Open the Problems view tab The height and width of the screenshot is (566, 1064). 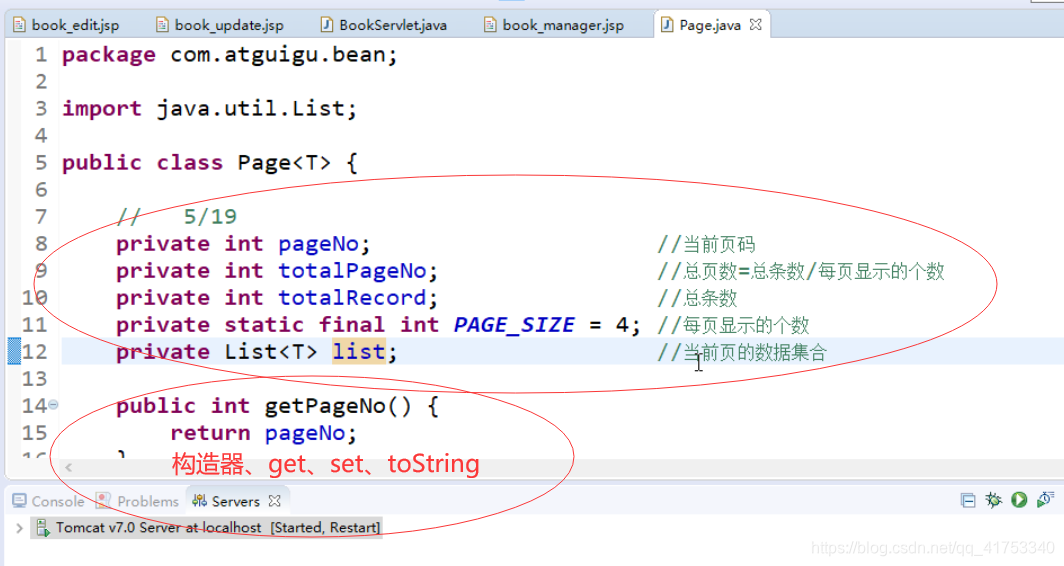point(138,501)
